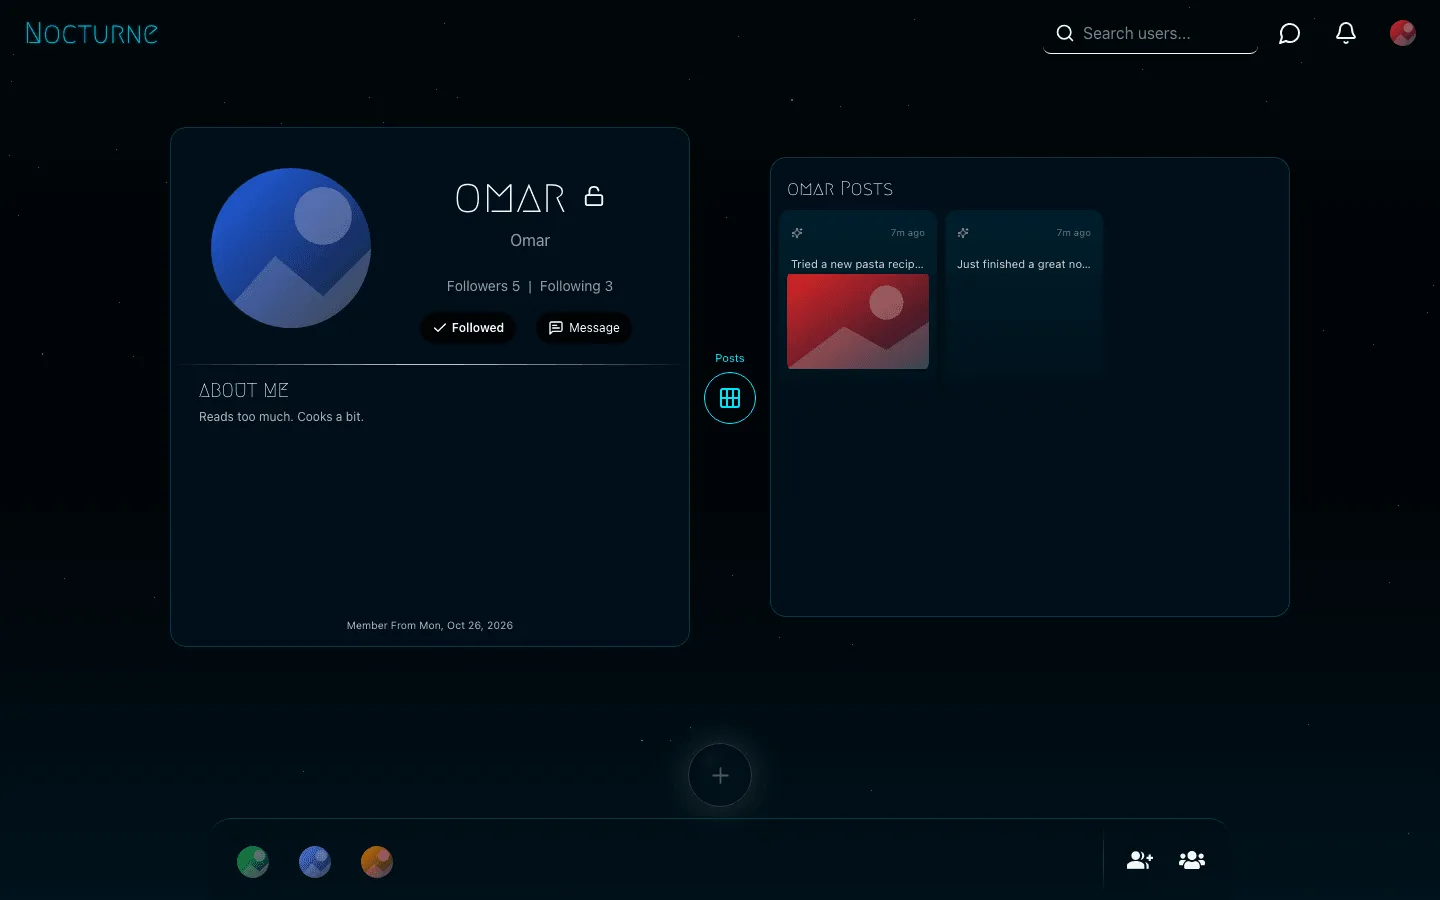The width and height of the screenshot is (1440, 900).
Task: Click the search magnifier icon
Action: [1065, 33]
